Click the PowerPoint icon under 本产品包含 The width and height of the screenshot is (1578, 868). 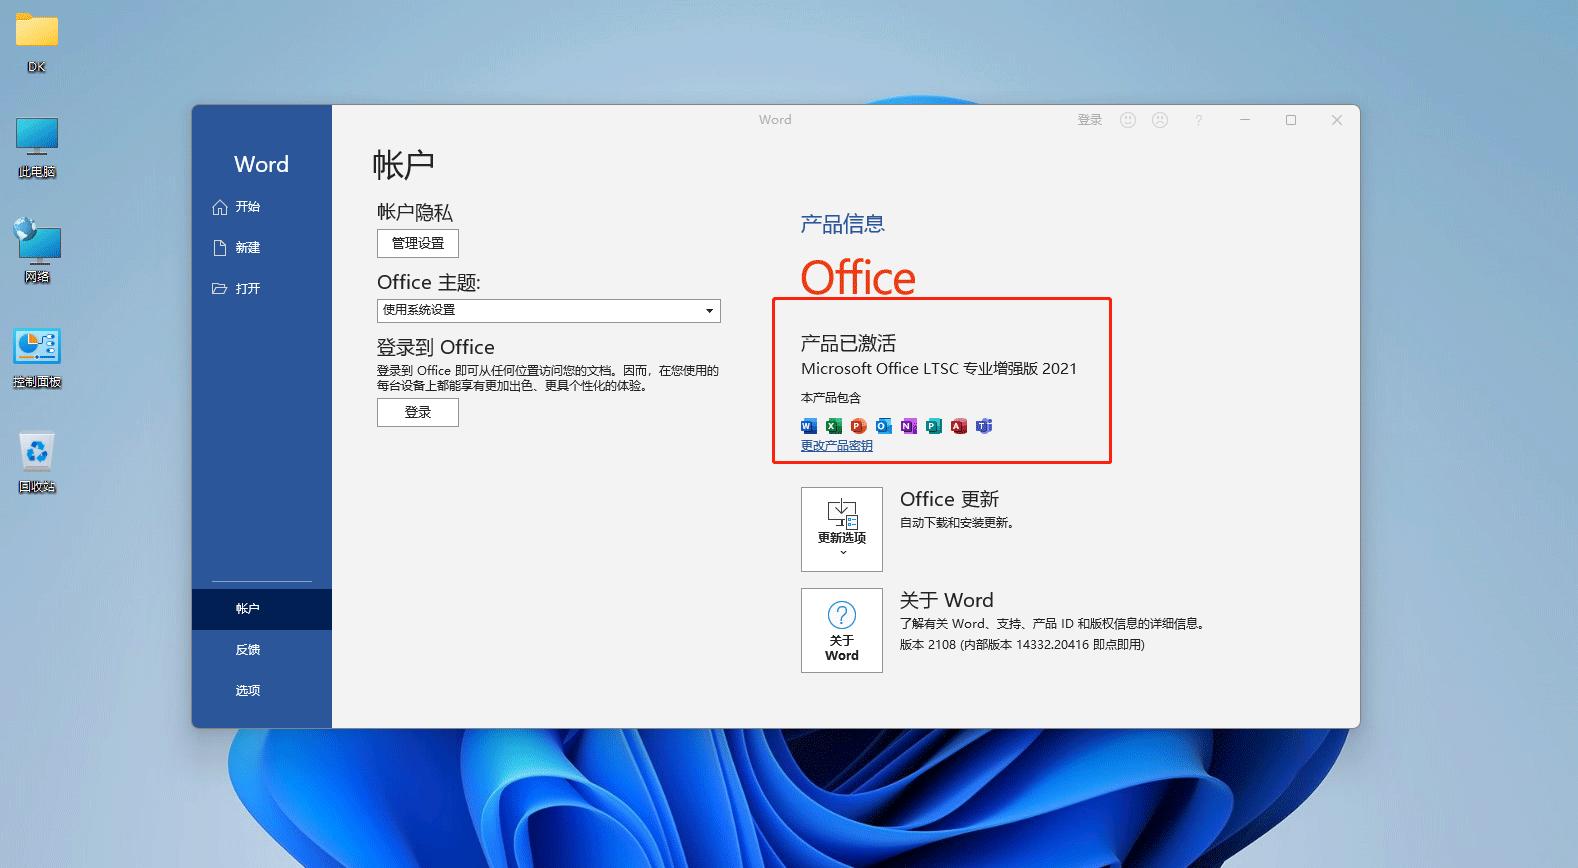point(858,426)
